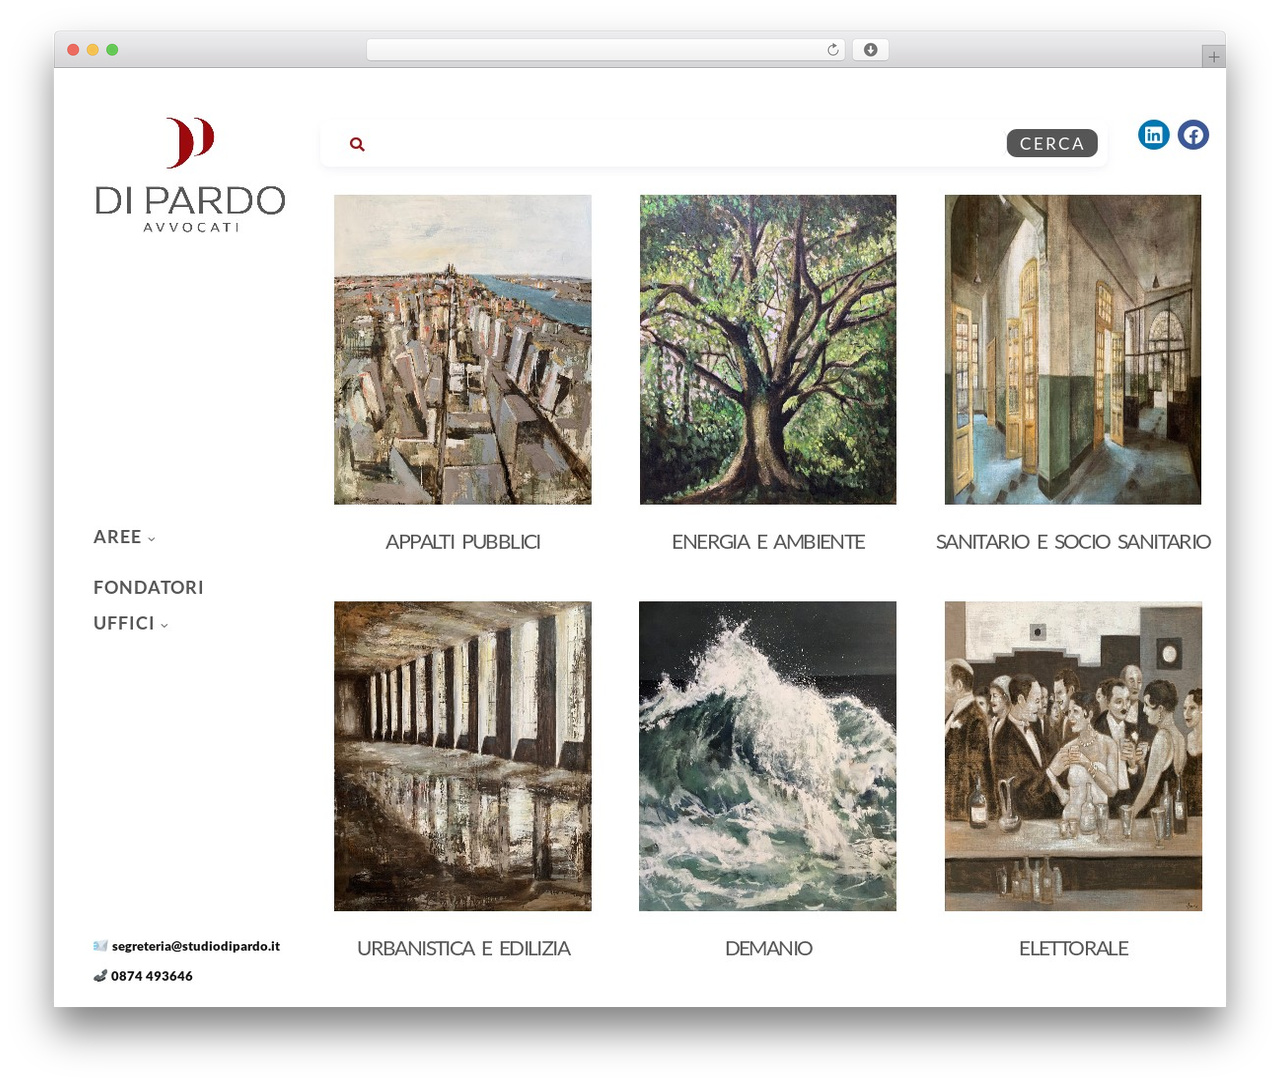Screen dimensions: 1280x1084
Task: Open the Facebook page icon
Action: (1193, 135)
